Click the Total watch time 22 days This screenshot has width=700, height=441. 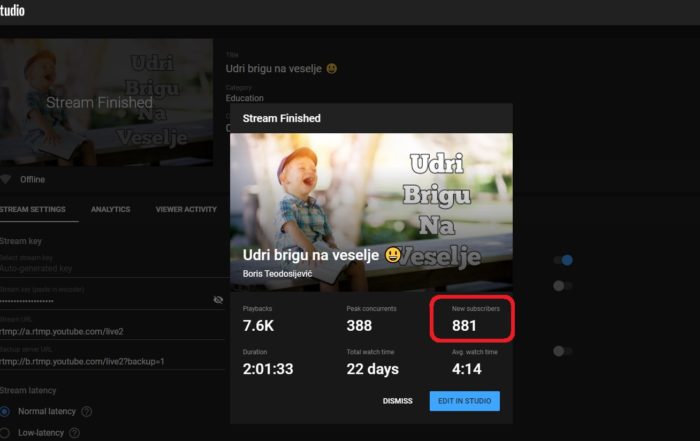point(372,369)
